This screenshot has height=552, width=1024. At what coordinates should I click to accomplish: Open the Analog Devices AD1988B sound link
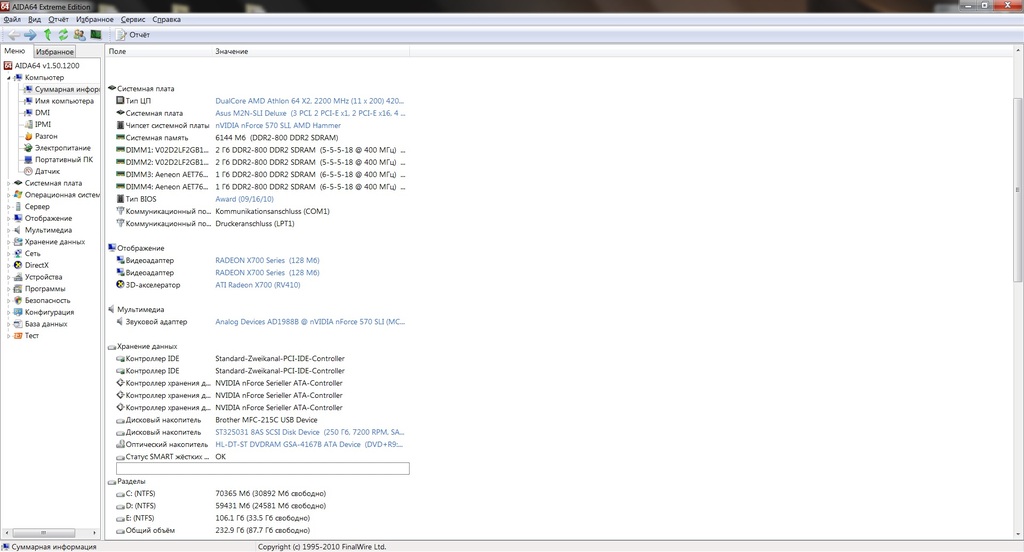click(310, 322)
